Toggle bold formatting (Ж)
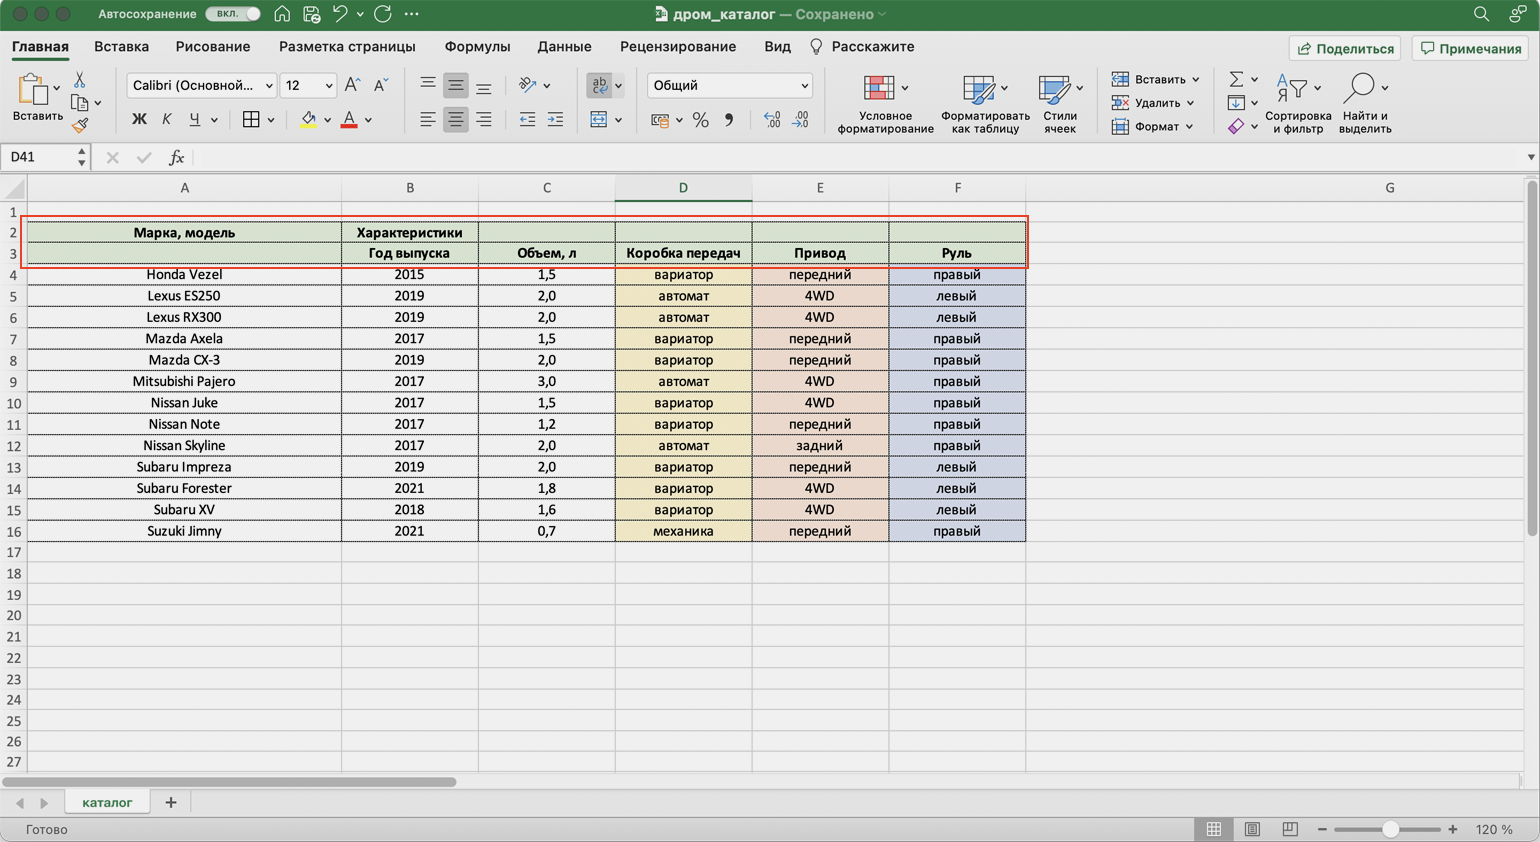 (x=139, y=120)
